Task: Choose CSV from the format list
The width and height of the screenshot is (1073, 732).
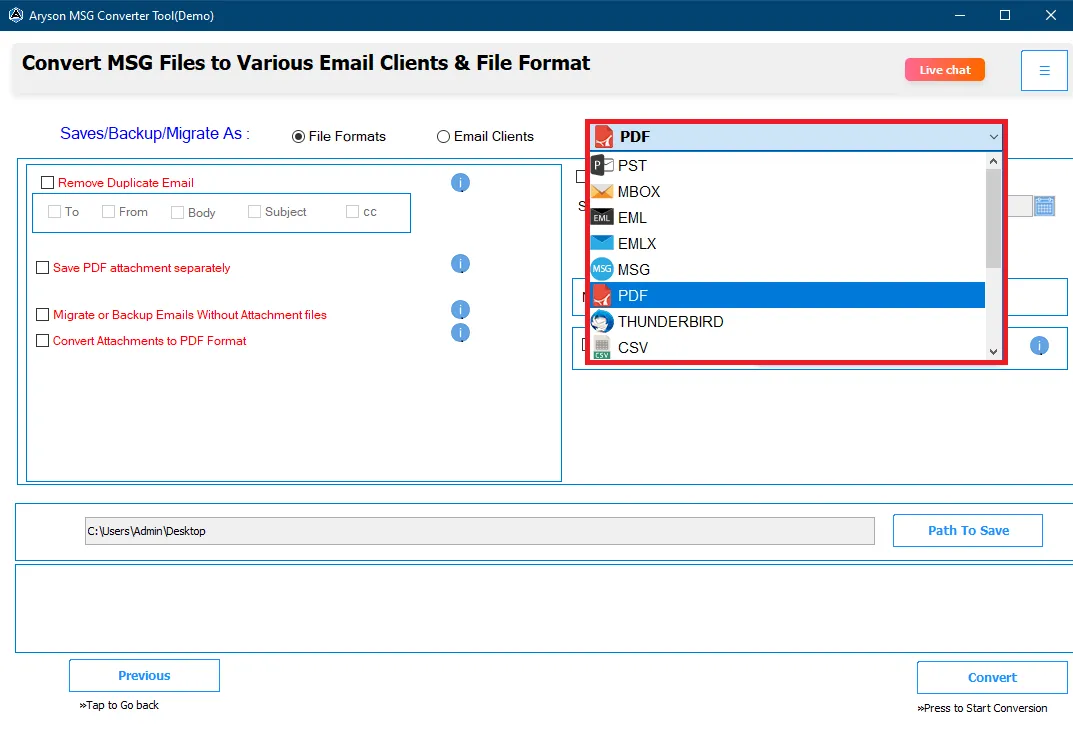Action: pos(787,348)
